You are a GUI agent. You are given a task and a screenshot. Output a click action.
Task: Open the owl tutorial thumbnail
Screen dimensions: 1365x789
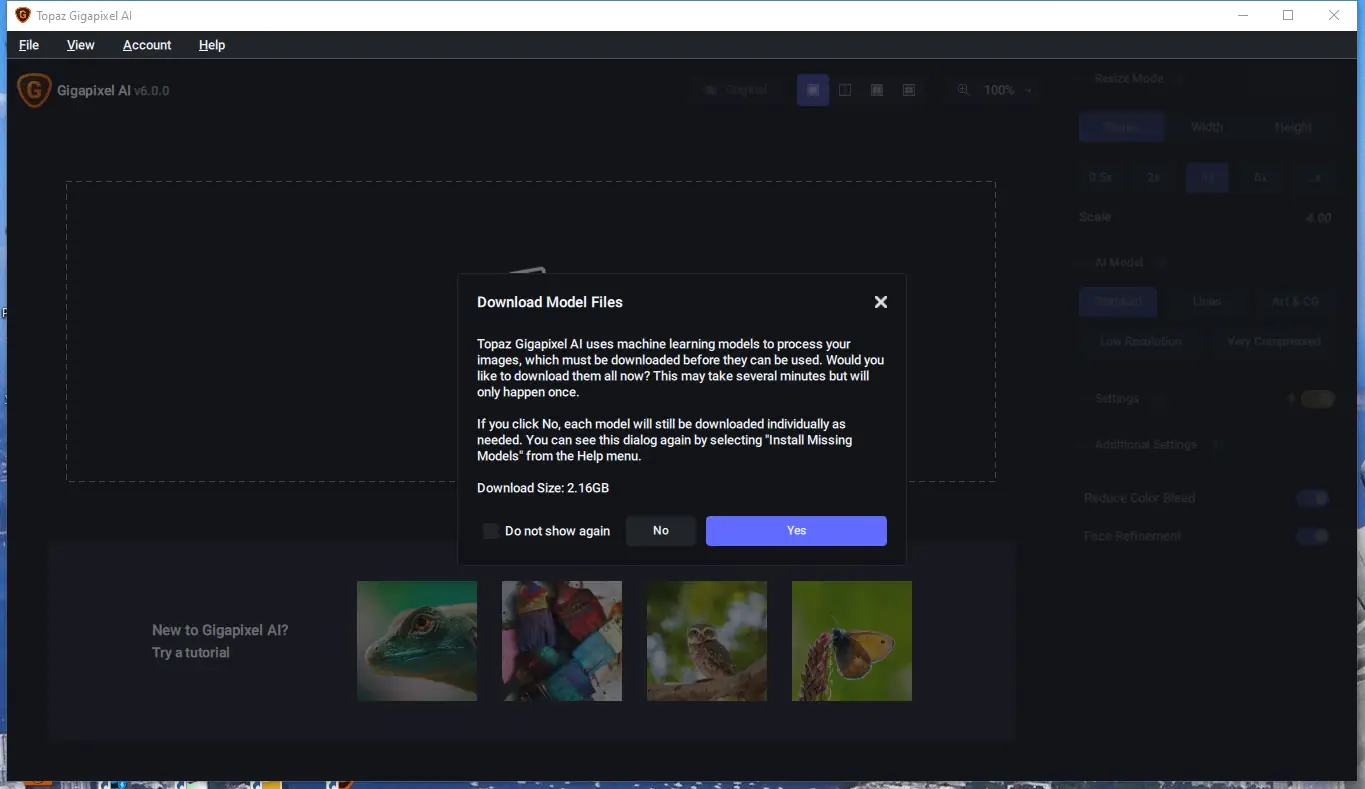(707, 641)
